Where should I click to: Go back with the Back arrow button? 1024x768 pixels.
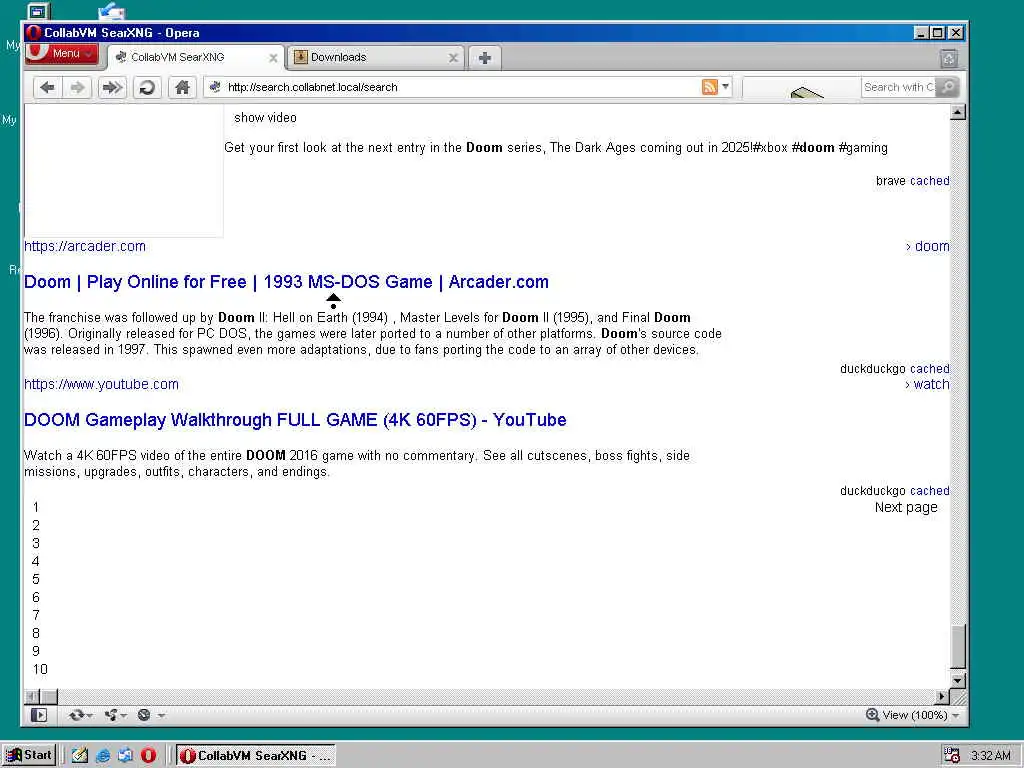click(x=47, y=87)
